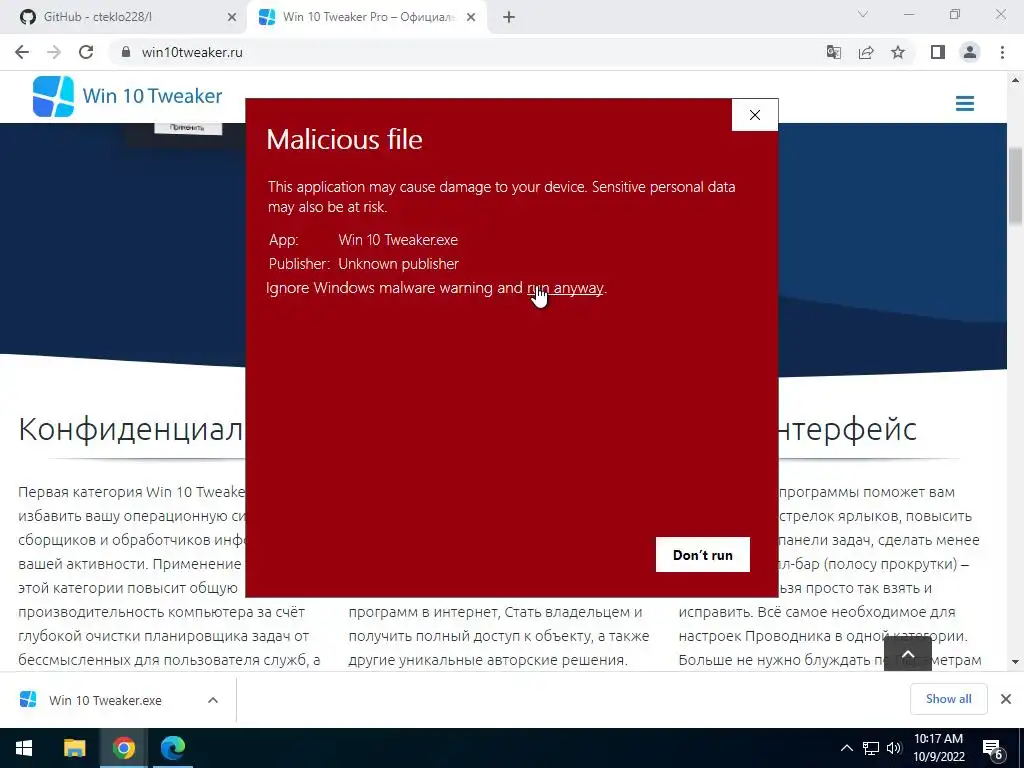Image resolution: width=1024 pixels, height=768 pixels.
Task: Click 'Unknown publisher' text
Action: point(398,264)
